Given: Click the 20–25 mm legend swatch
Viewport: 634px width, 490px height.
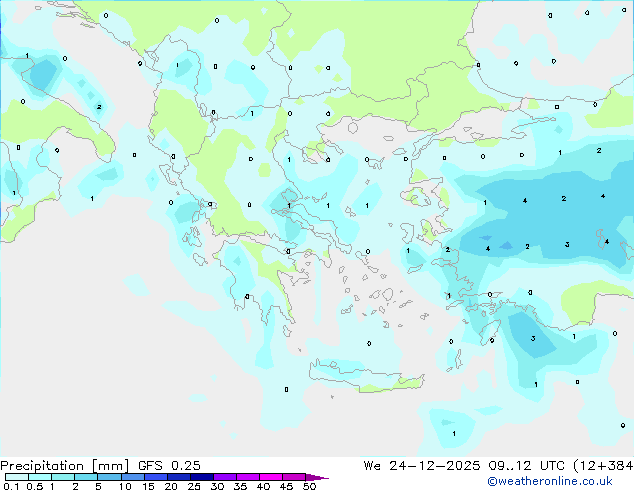Looking at the screenshot, I should tap(178, 477).
